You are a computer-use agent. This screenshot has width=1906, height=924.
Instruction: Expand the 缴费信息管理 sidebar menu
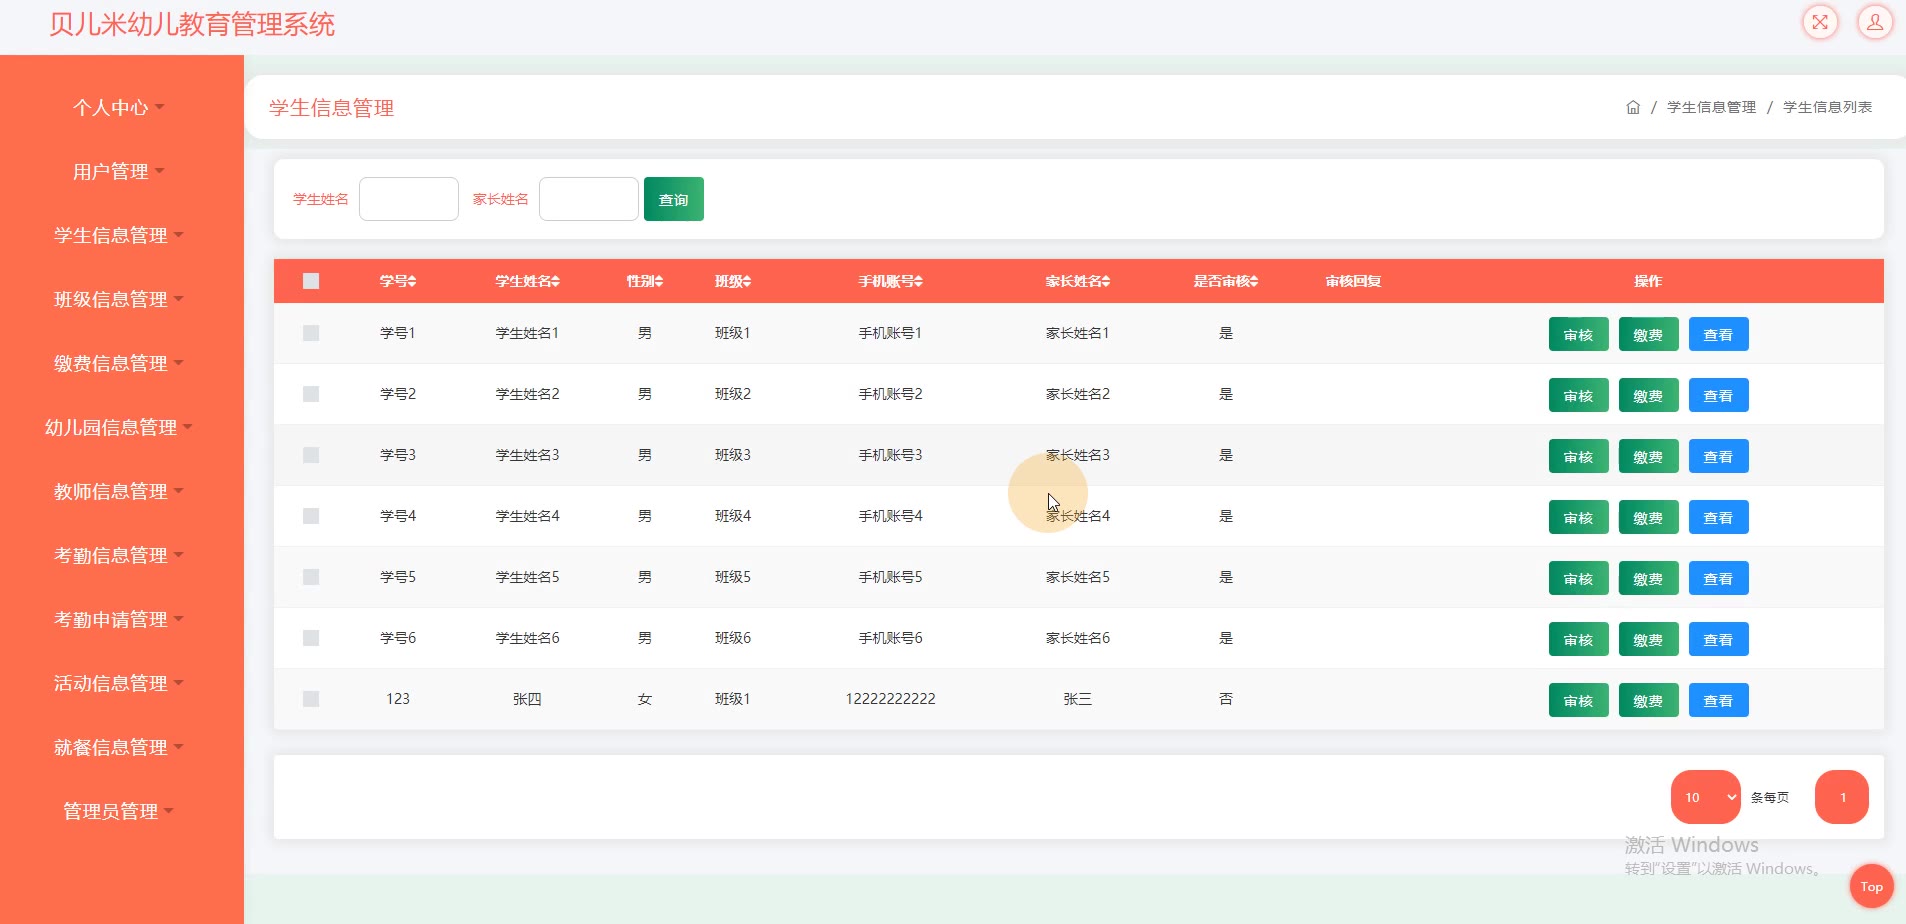pos(118,363)
